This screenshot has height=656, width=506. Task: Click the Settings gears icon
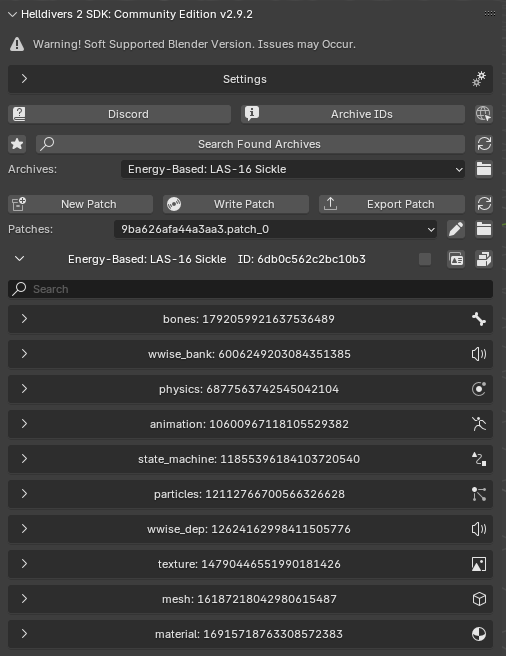click(x=479, y=79)
